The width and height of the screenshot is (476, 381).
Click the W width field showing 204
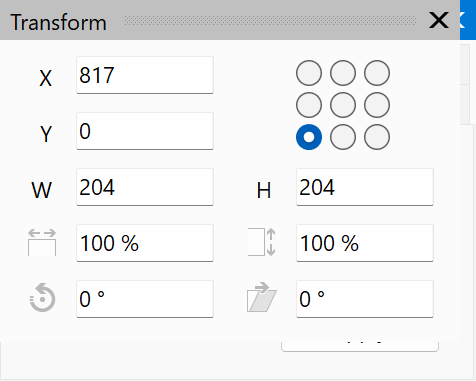(145, 187)
